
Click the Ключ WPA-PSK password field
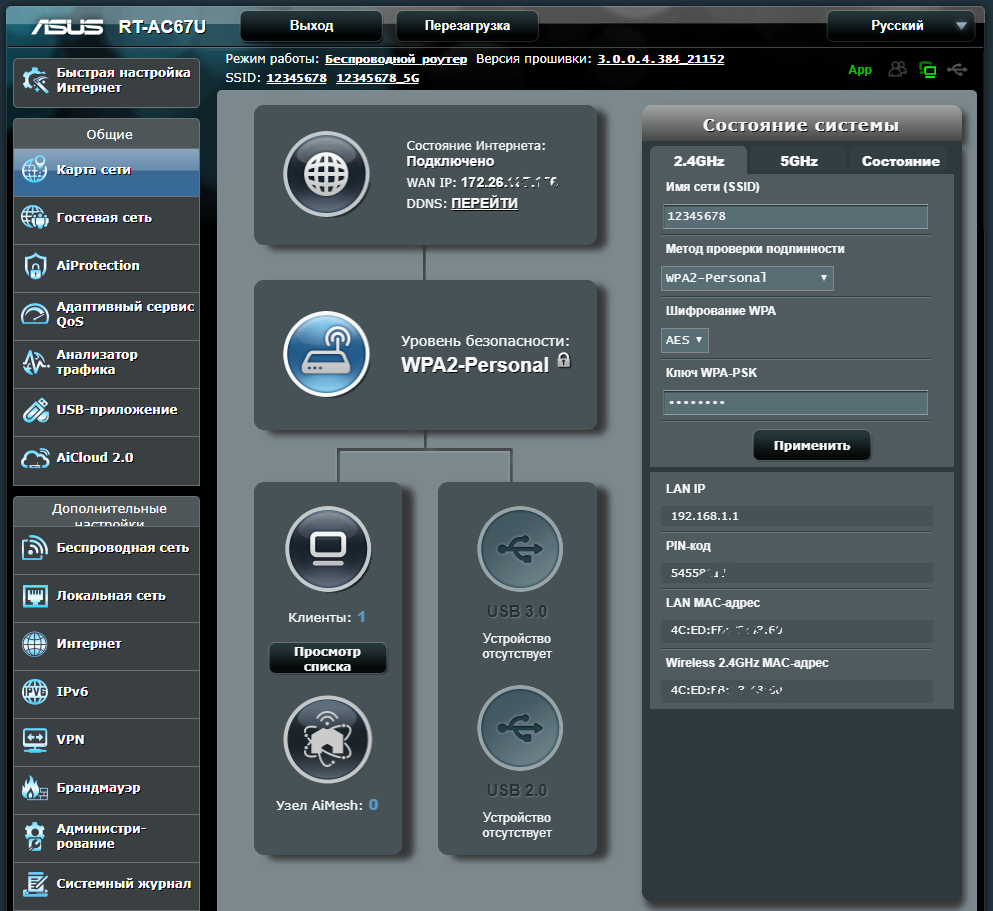pyautogui.click(x=795, y=402)
